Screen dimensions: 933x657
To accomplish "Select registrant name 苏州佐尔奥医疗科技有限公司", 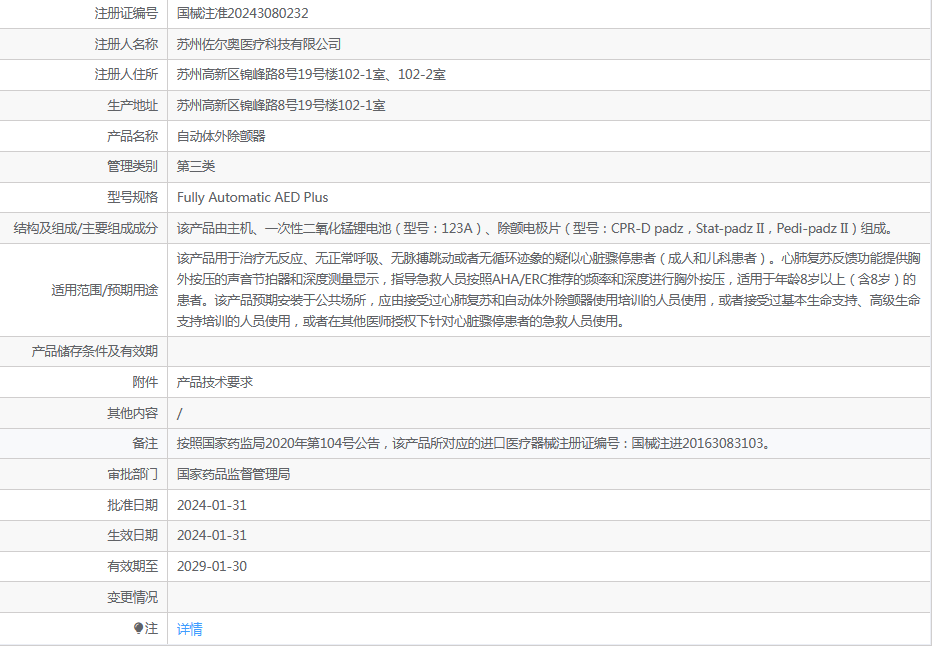I will [x=259, y=44].
